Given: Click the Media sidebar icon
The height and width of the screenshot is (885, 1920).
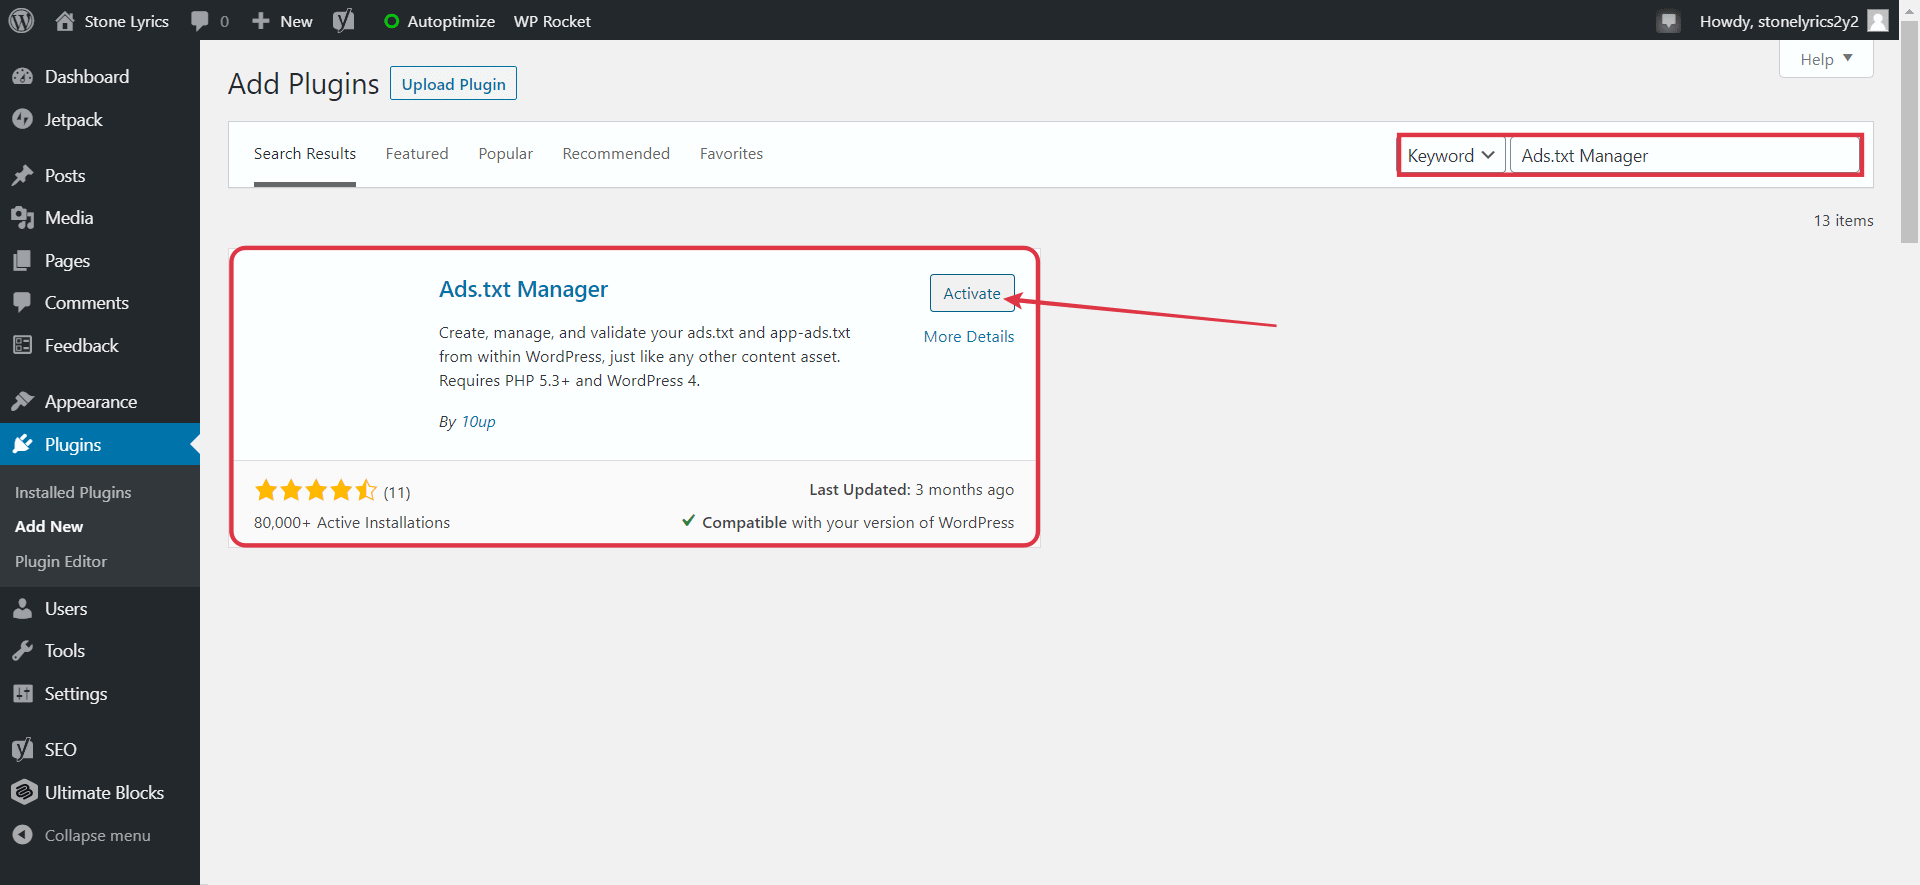Looking at the screenshot, I should coord(23,218).
